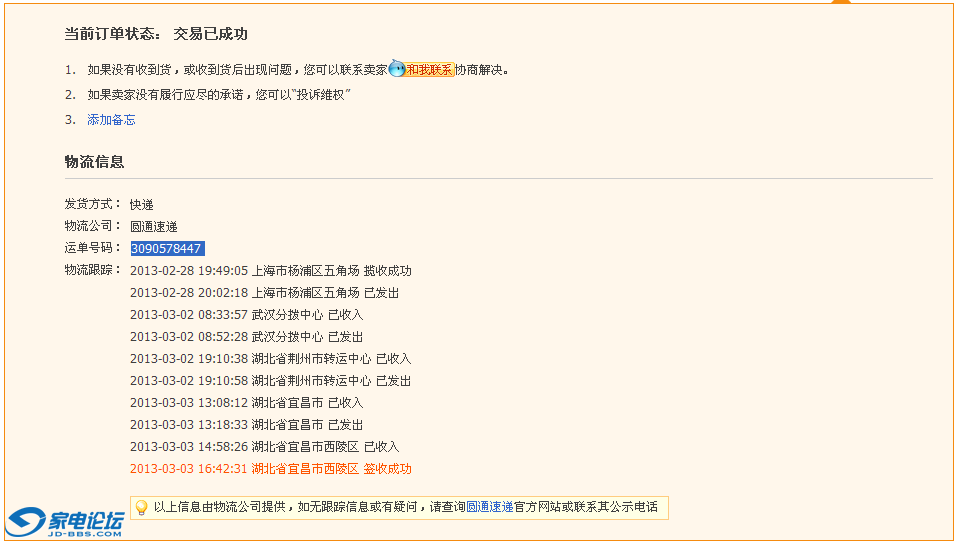This screenshot has width=959, height=543.
Task: Open the 添加备忘 add memo link
Action: coord(111,120)
